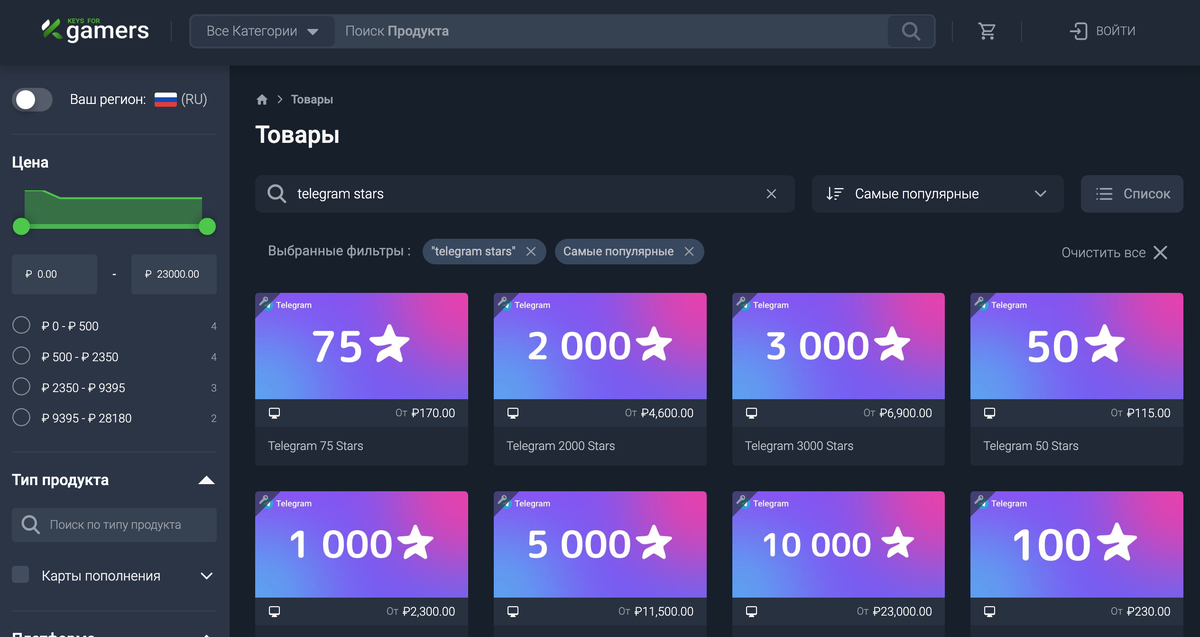Open the 75 star product image
Screen dimensions: 1200x637
[x=362, y=346]
